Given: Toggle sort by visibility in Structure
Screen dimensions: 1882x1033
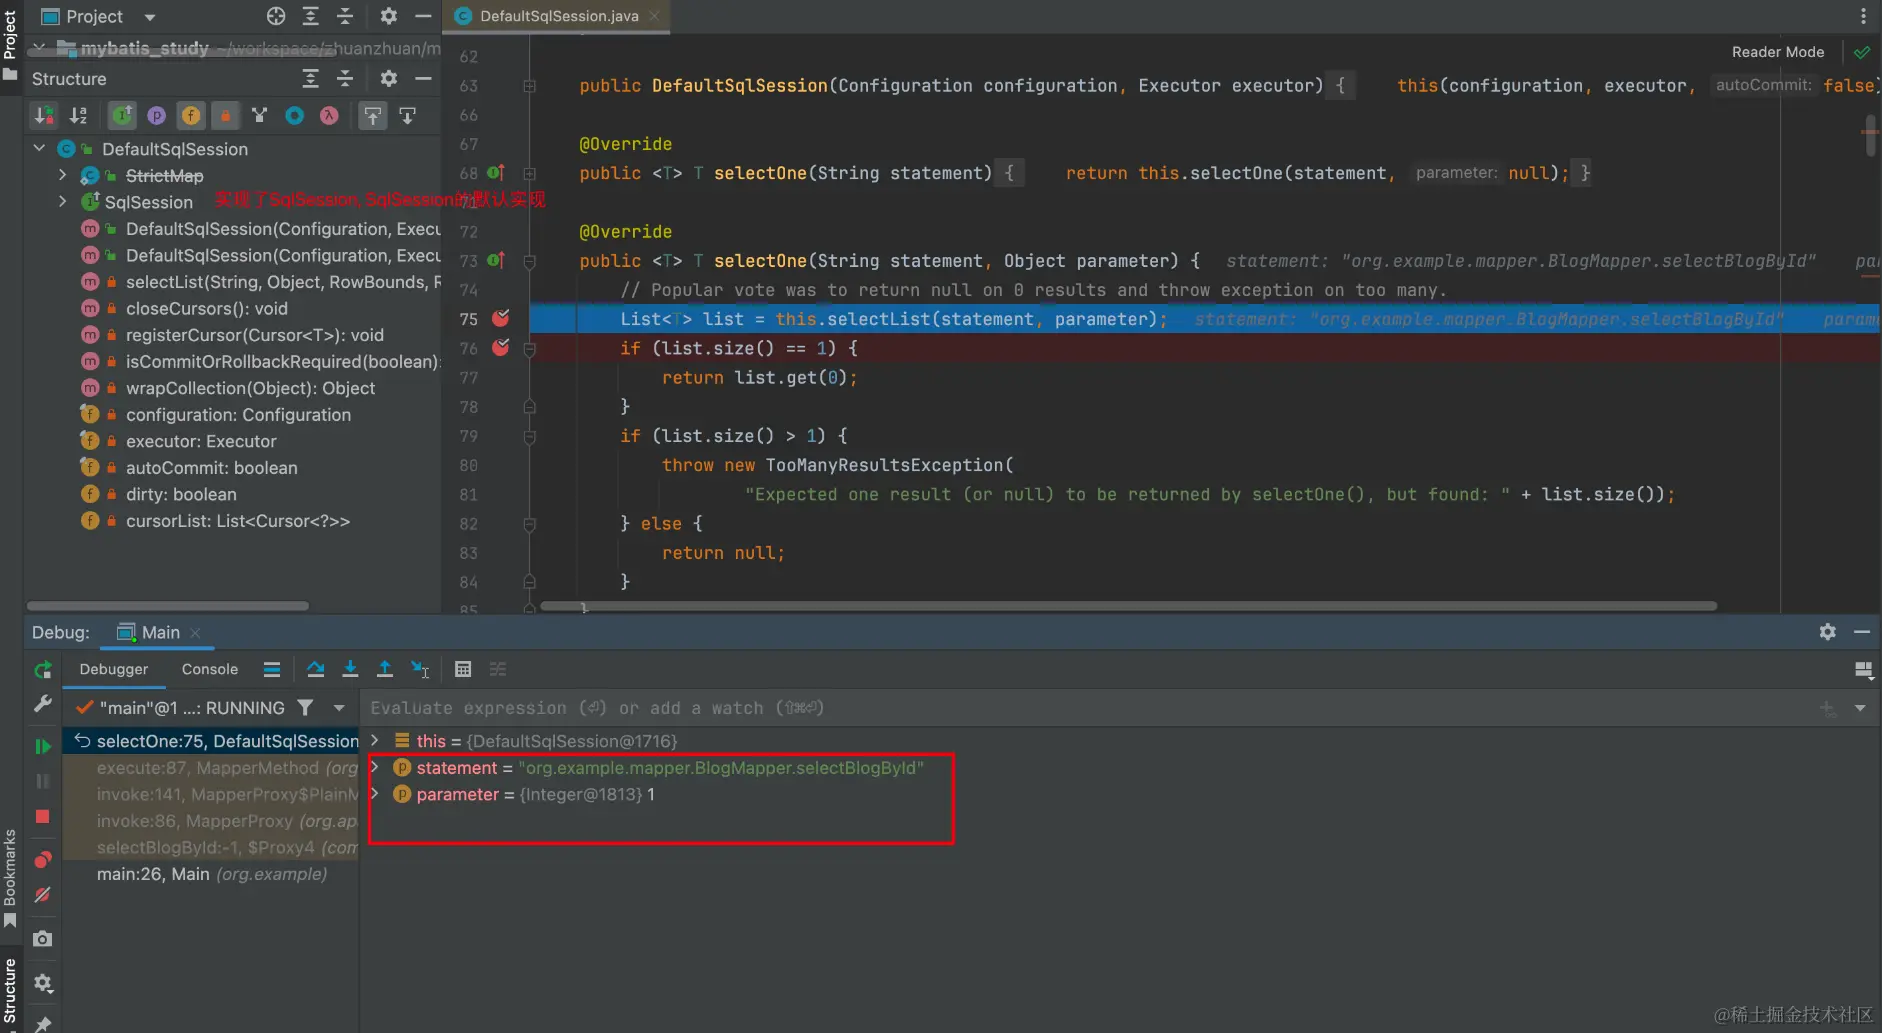Looking at the screenshot, I should 44,116.
